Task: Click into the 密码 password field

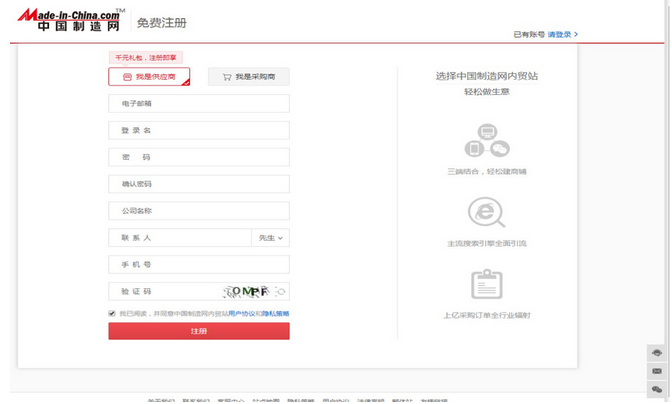Action: click(199, 157)
